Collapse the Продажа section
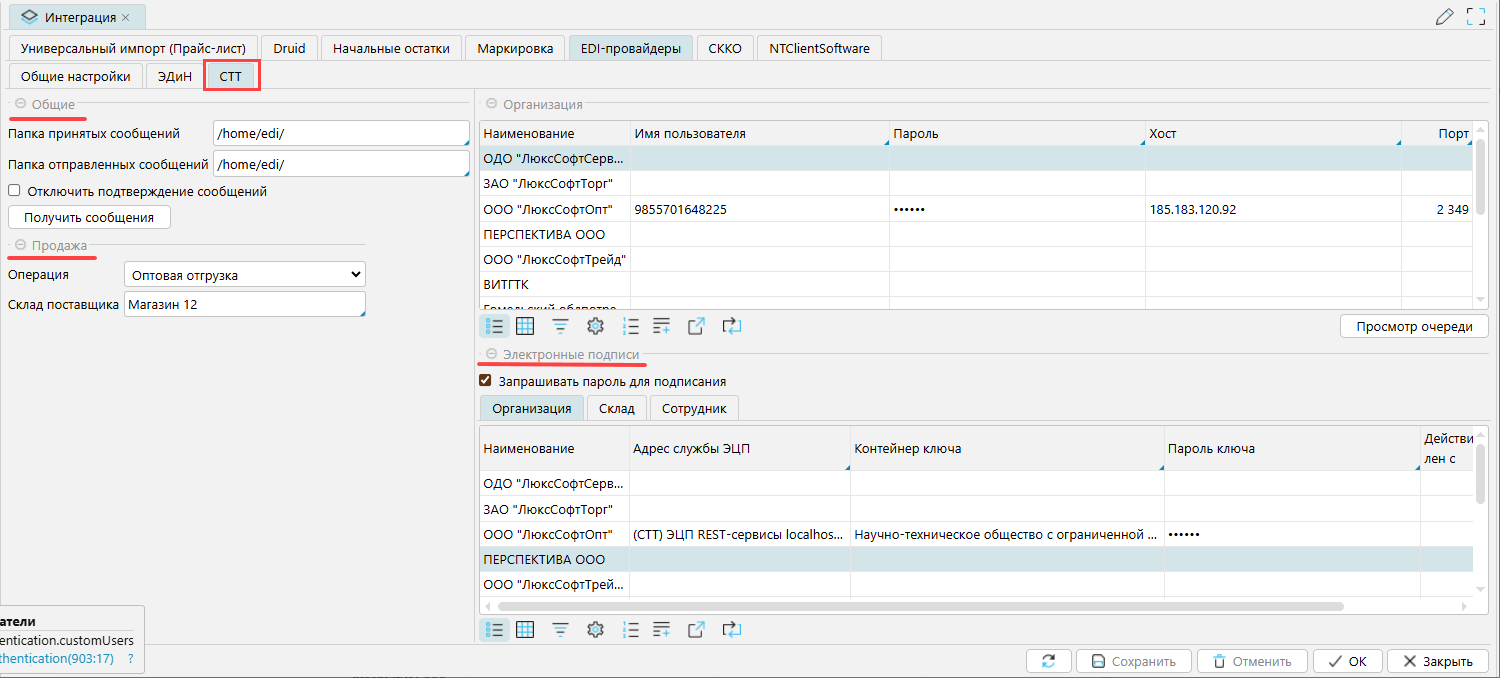 tap(20, 245)
